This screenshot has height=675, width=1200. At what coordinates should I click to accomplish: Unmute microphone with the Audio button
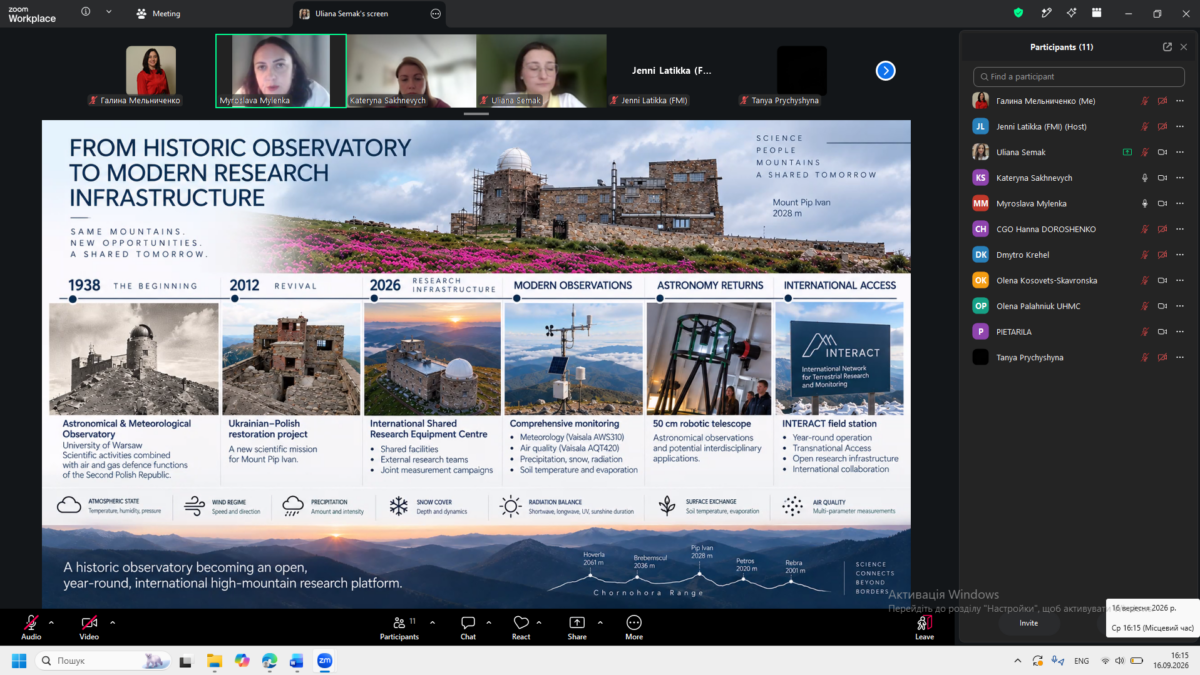[31, 627]
